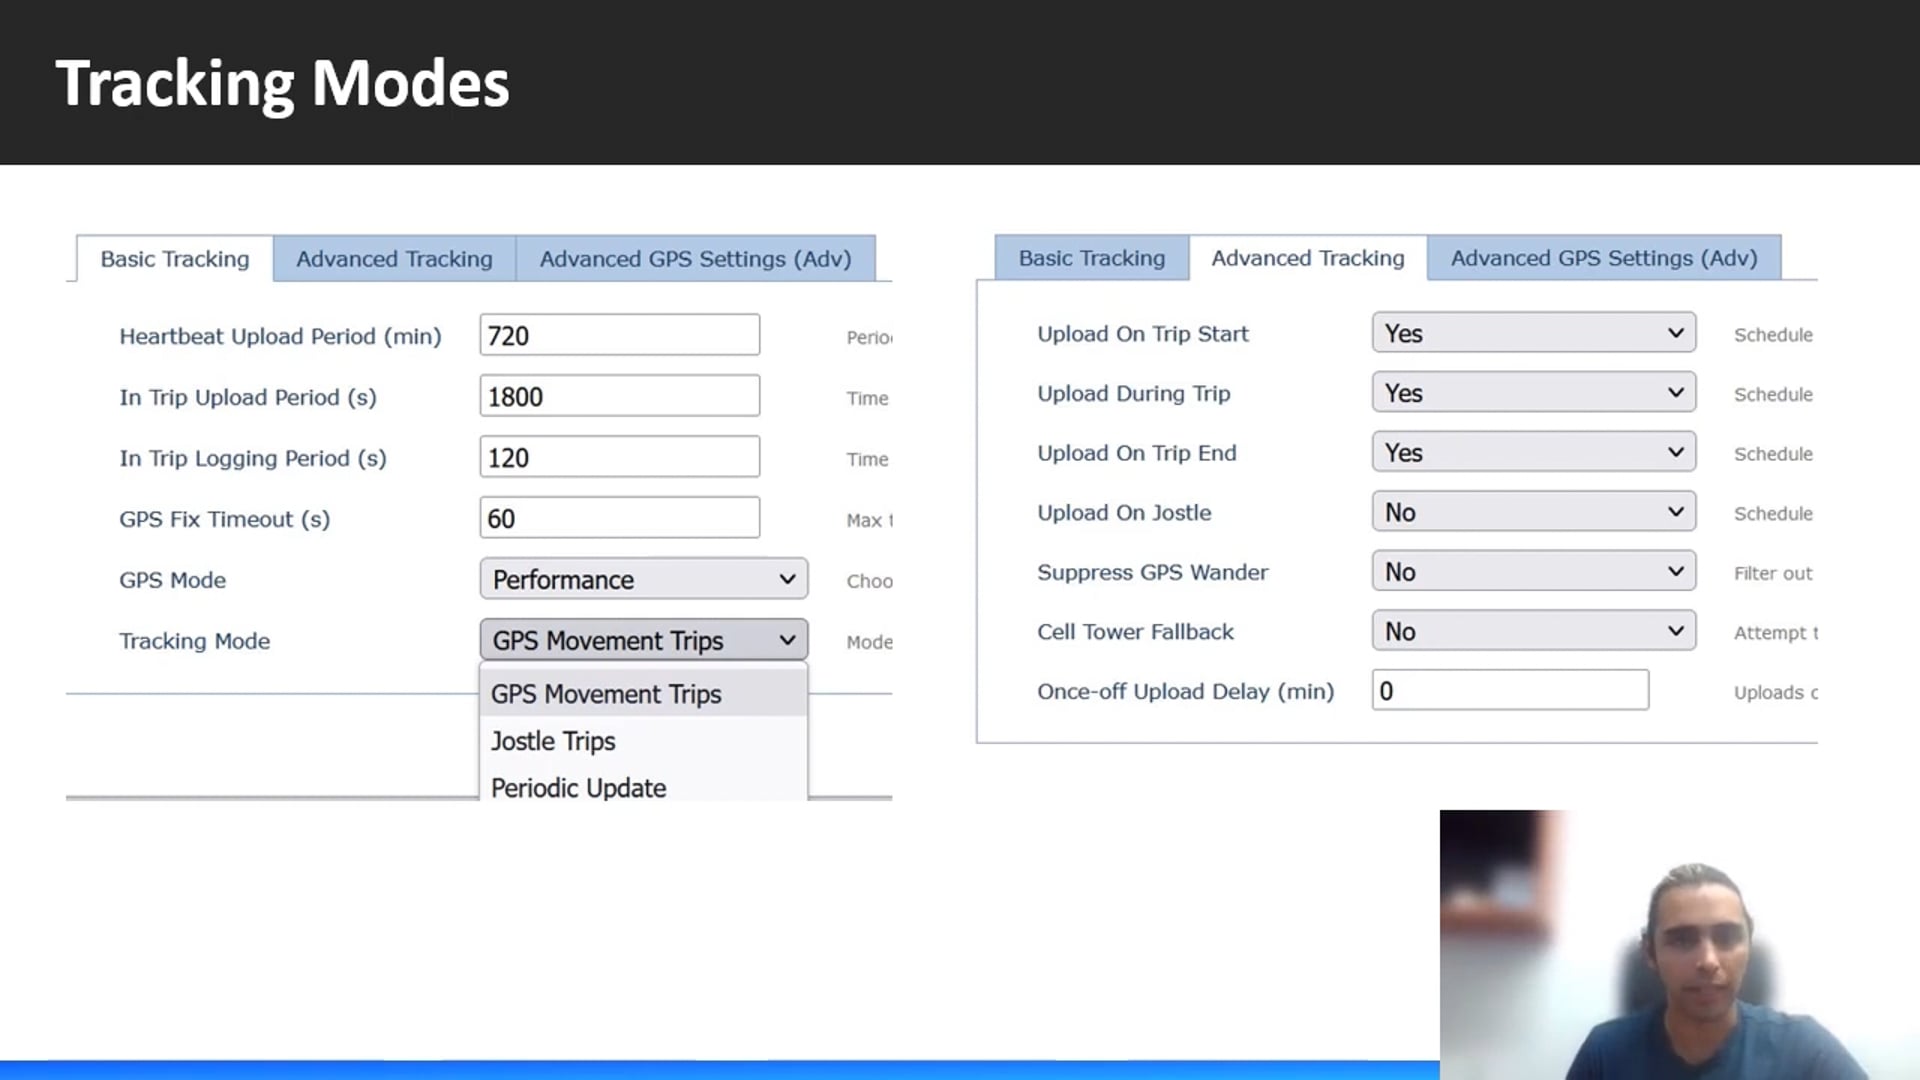The height and width of the screenshot is (1080, 1920).
Task: Open Suppress GPS Wander dropdown
Action: coord(1533,572)
